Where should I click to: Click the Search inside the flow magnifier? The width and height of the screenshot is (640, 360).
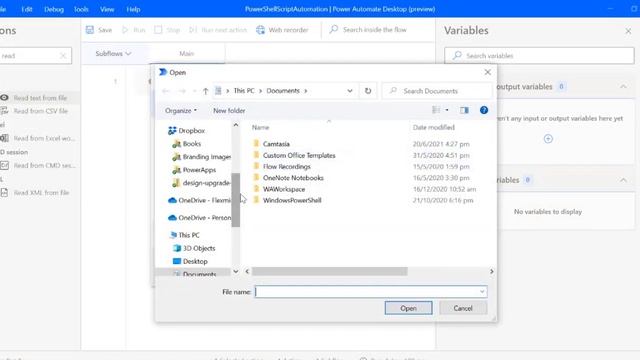(334, 29)
